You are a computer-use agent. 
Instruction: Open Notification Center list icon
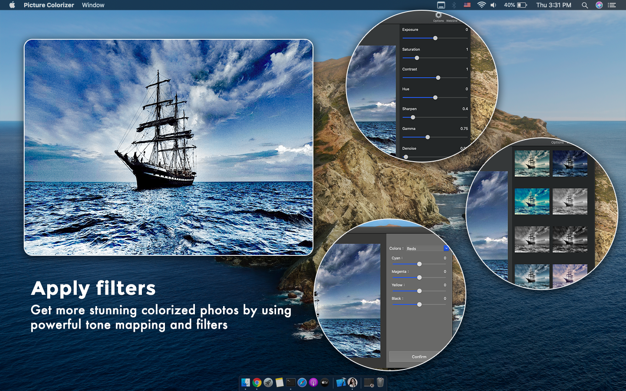(612, 5)
